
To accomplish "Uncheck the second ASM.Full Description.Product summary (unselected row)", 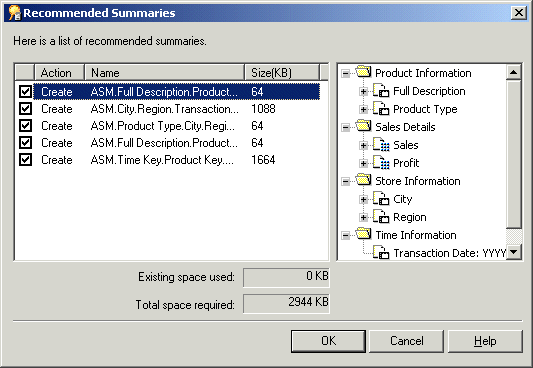I will coord(25,143).
